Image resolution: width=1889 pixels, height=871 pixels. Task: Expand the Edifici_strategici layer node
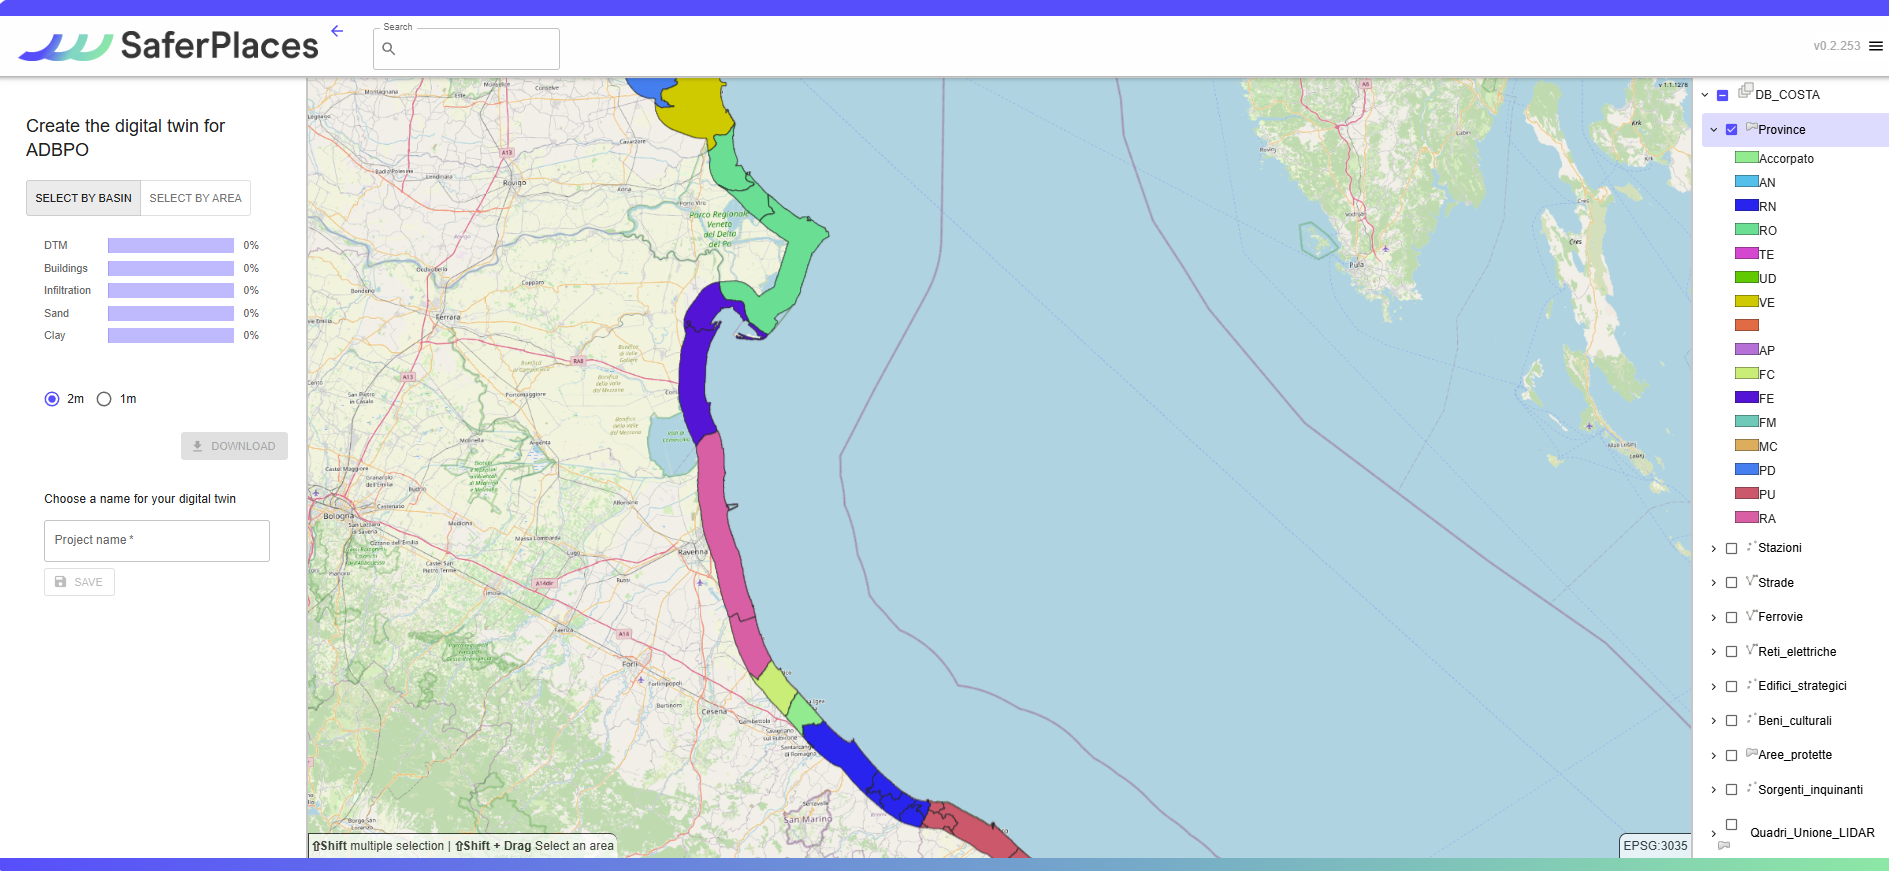(x=1713, y=687)
